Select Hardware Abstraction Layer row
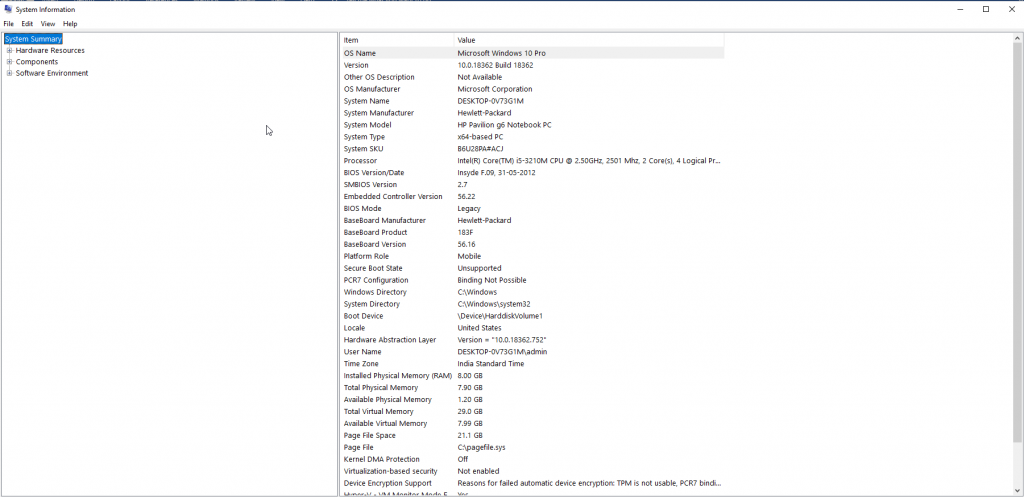Viewport: 1024px width, 497px height. 532,340
